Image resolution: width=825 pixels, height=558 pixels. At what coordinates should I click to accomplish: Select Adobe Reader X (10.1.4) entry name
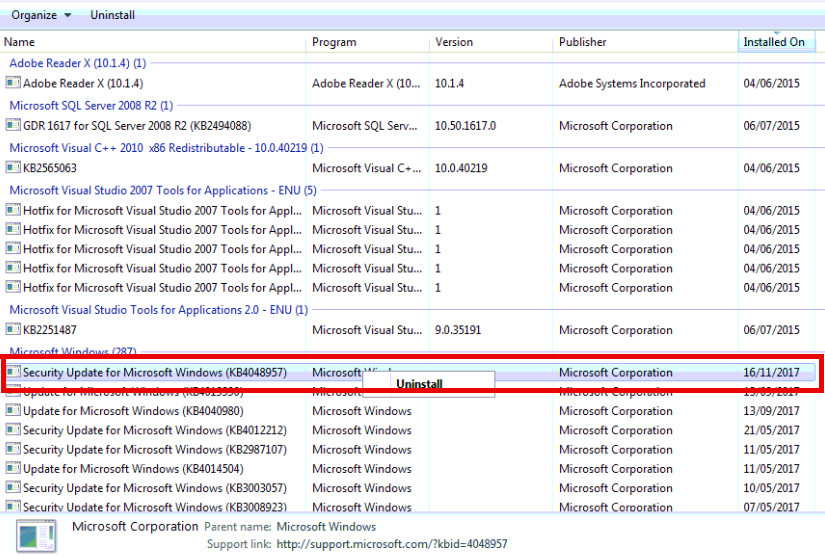(x=83, y=84)
